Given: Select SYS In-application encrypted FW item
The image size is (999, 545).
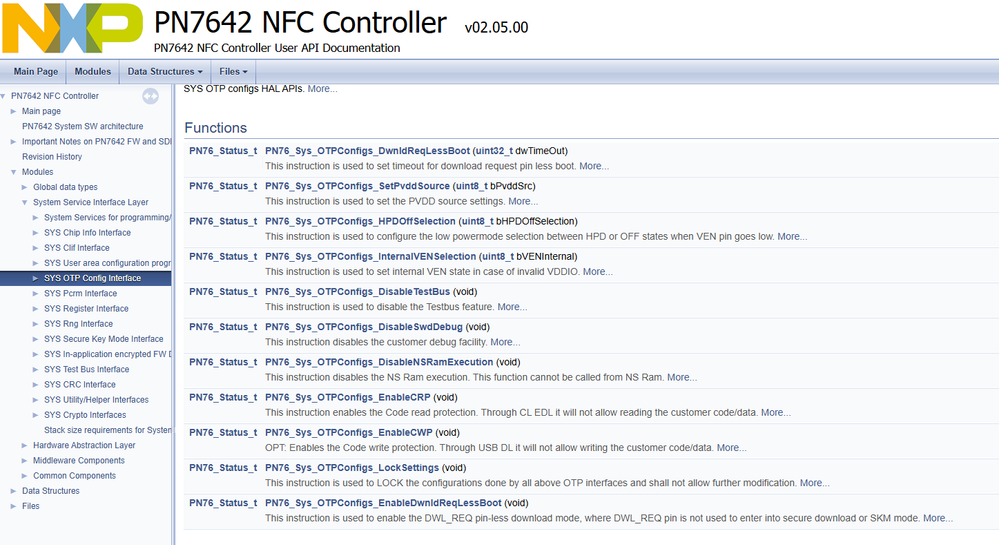Looking at the screenshot, I should click(x=107, y=354).
